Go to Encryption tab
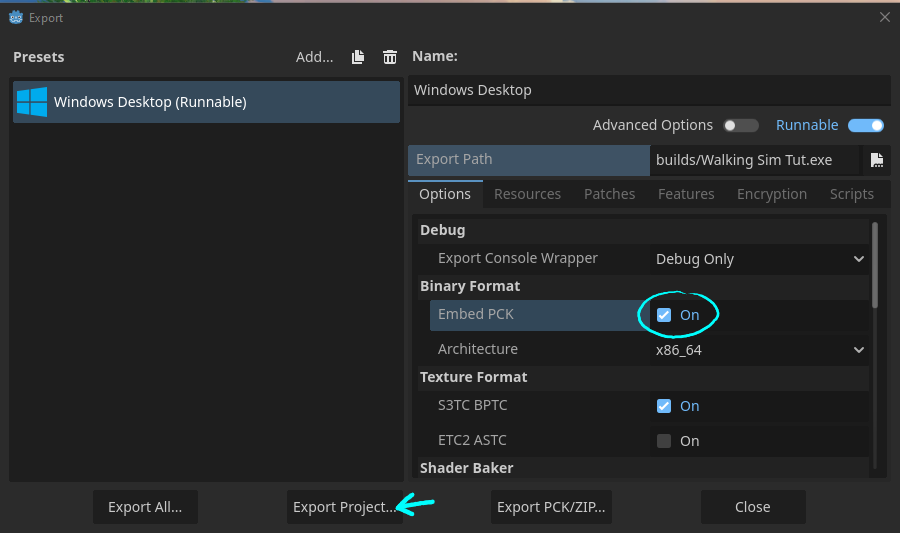900x533 pixels. 772,194
